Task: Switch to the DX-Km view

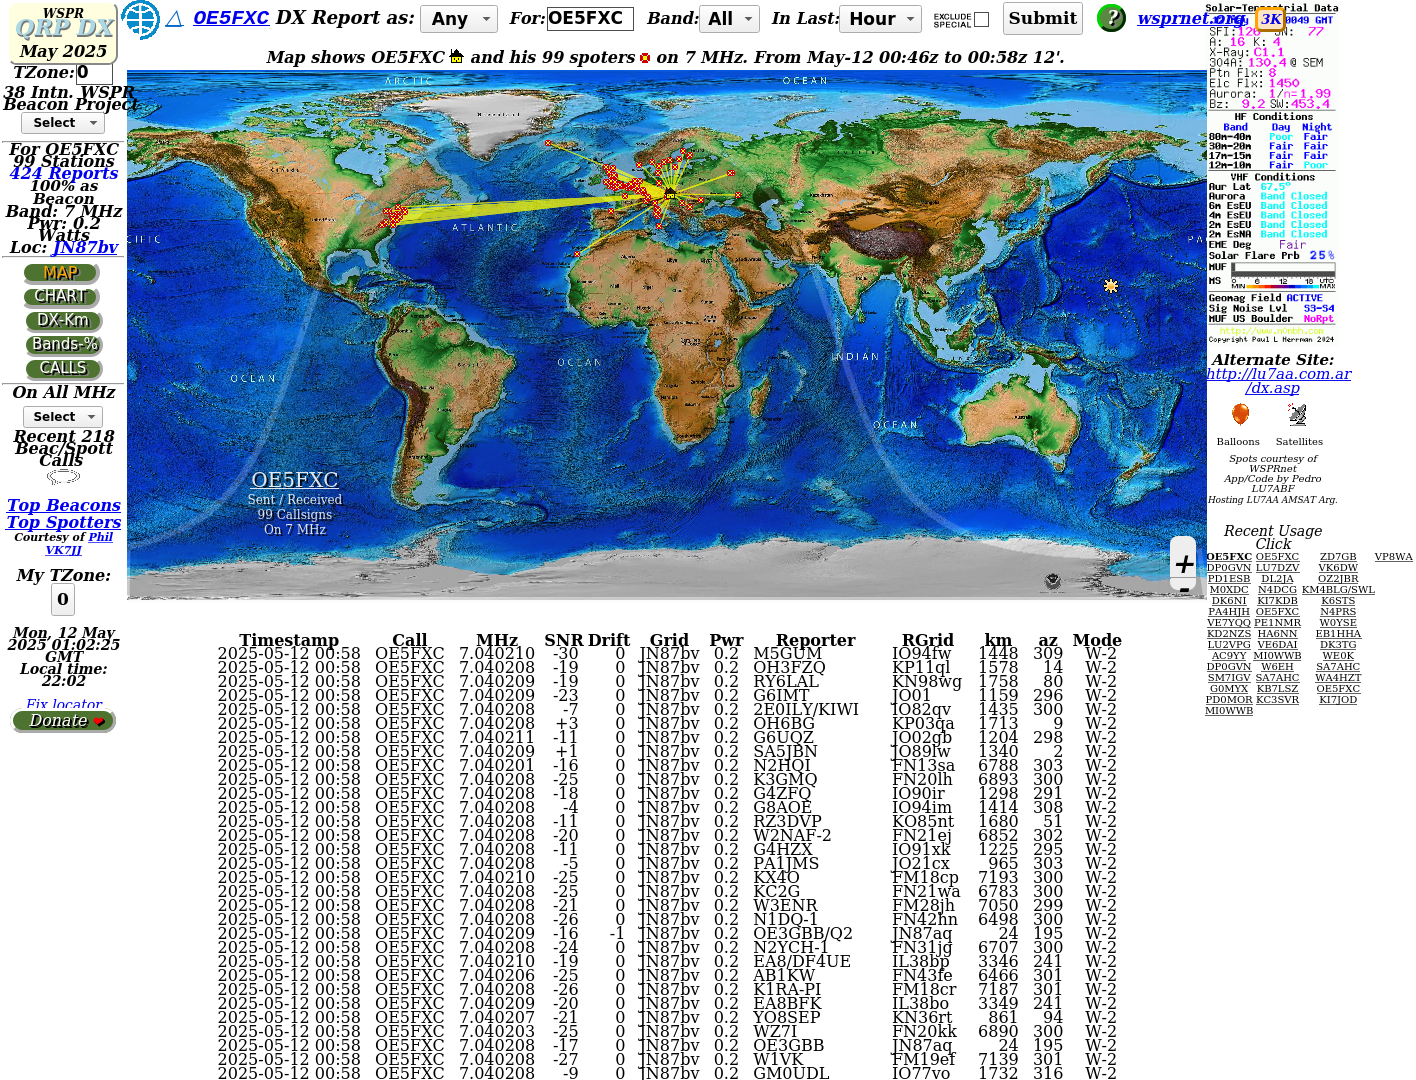Action: [63, 321]
